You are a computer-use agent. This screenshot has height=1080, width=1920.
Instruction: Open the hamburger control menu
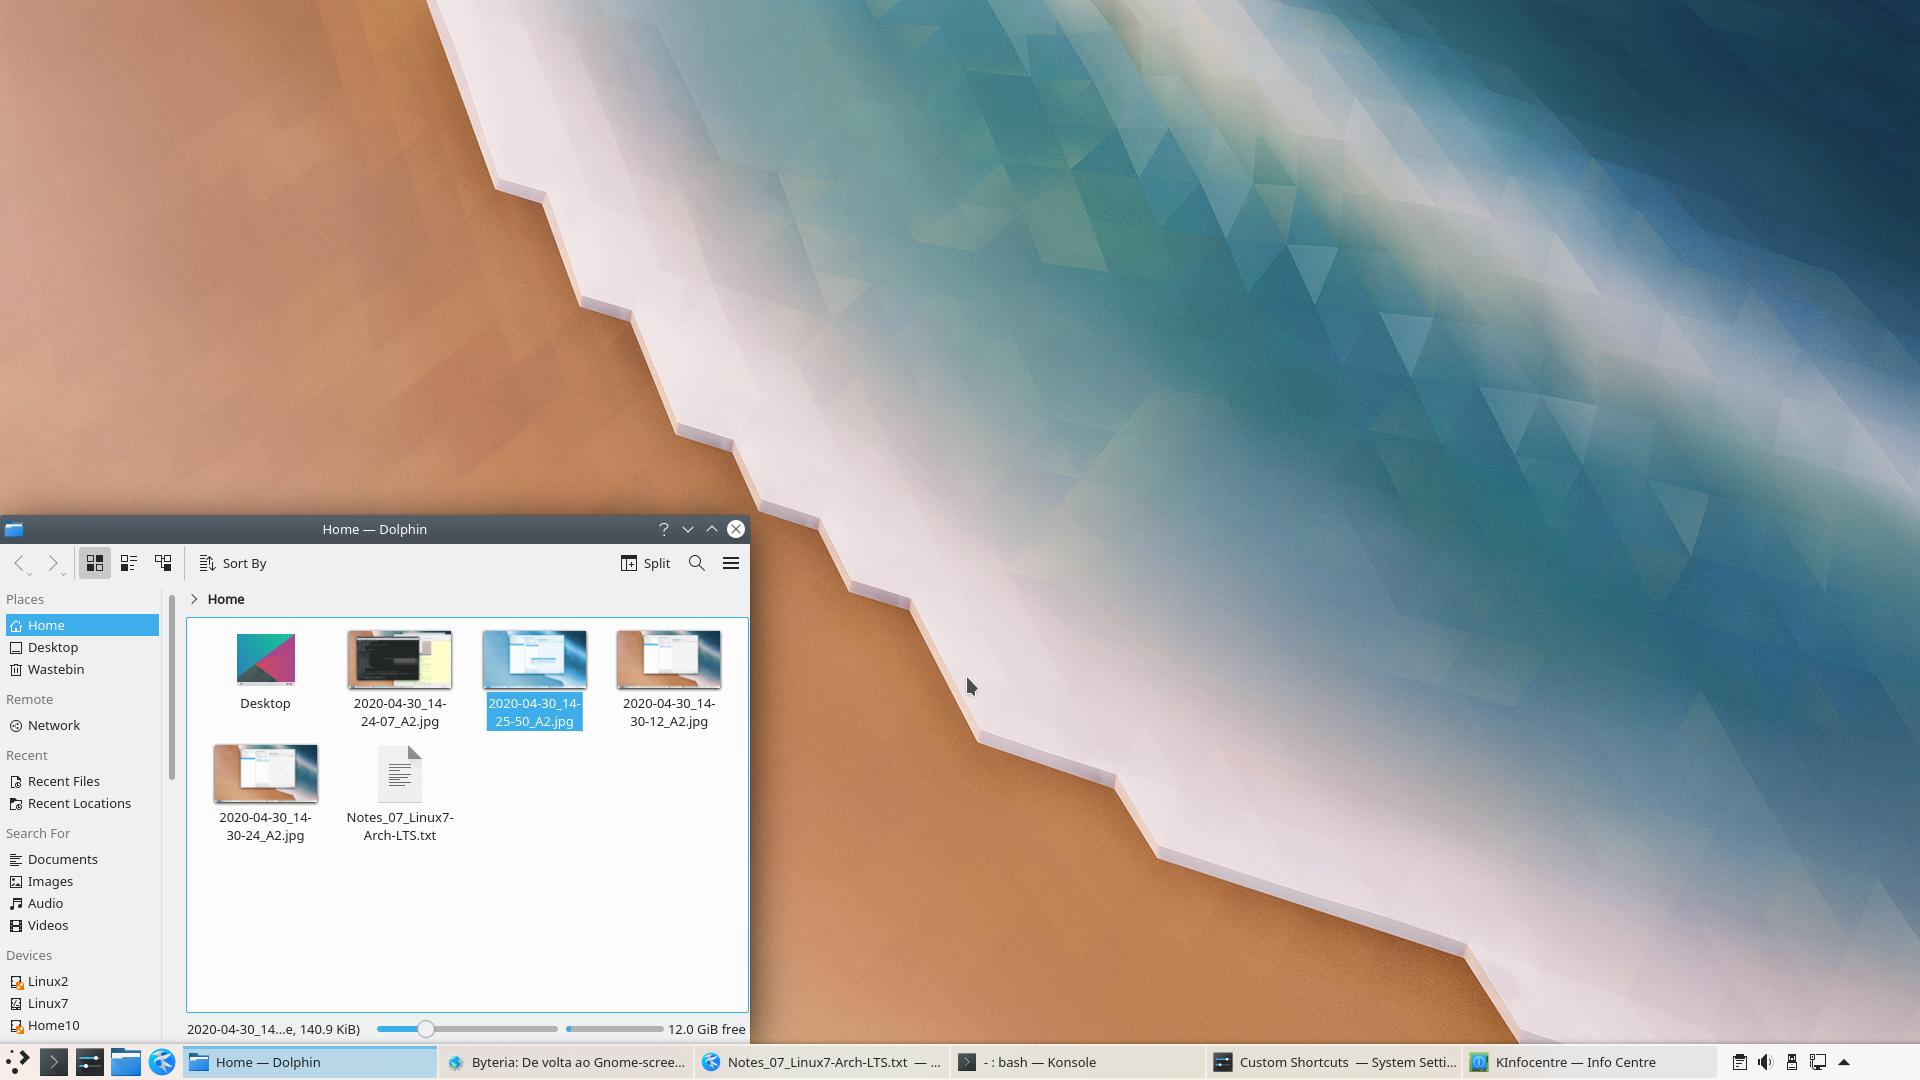pyautogui.click(x=731, y=563)
